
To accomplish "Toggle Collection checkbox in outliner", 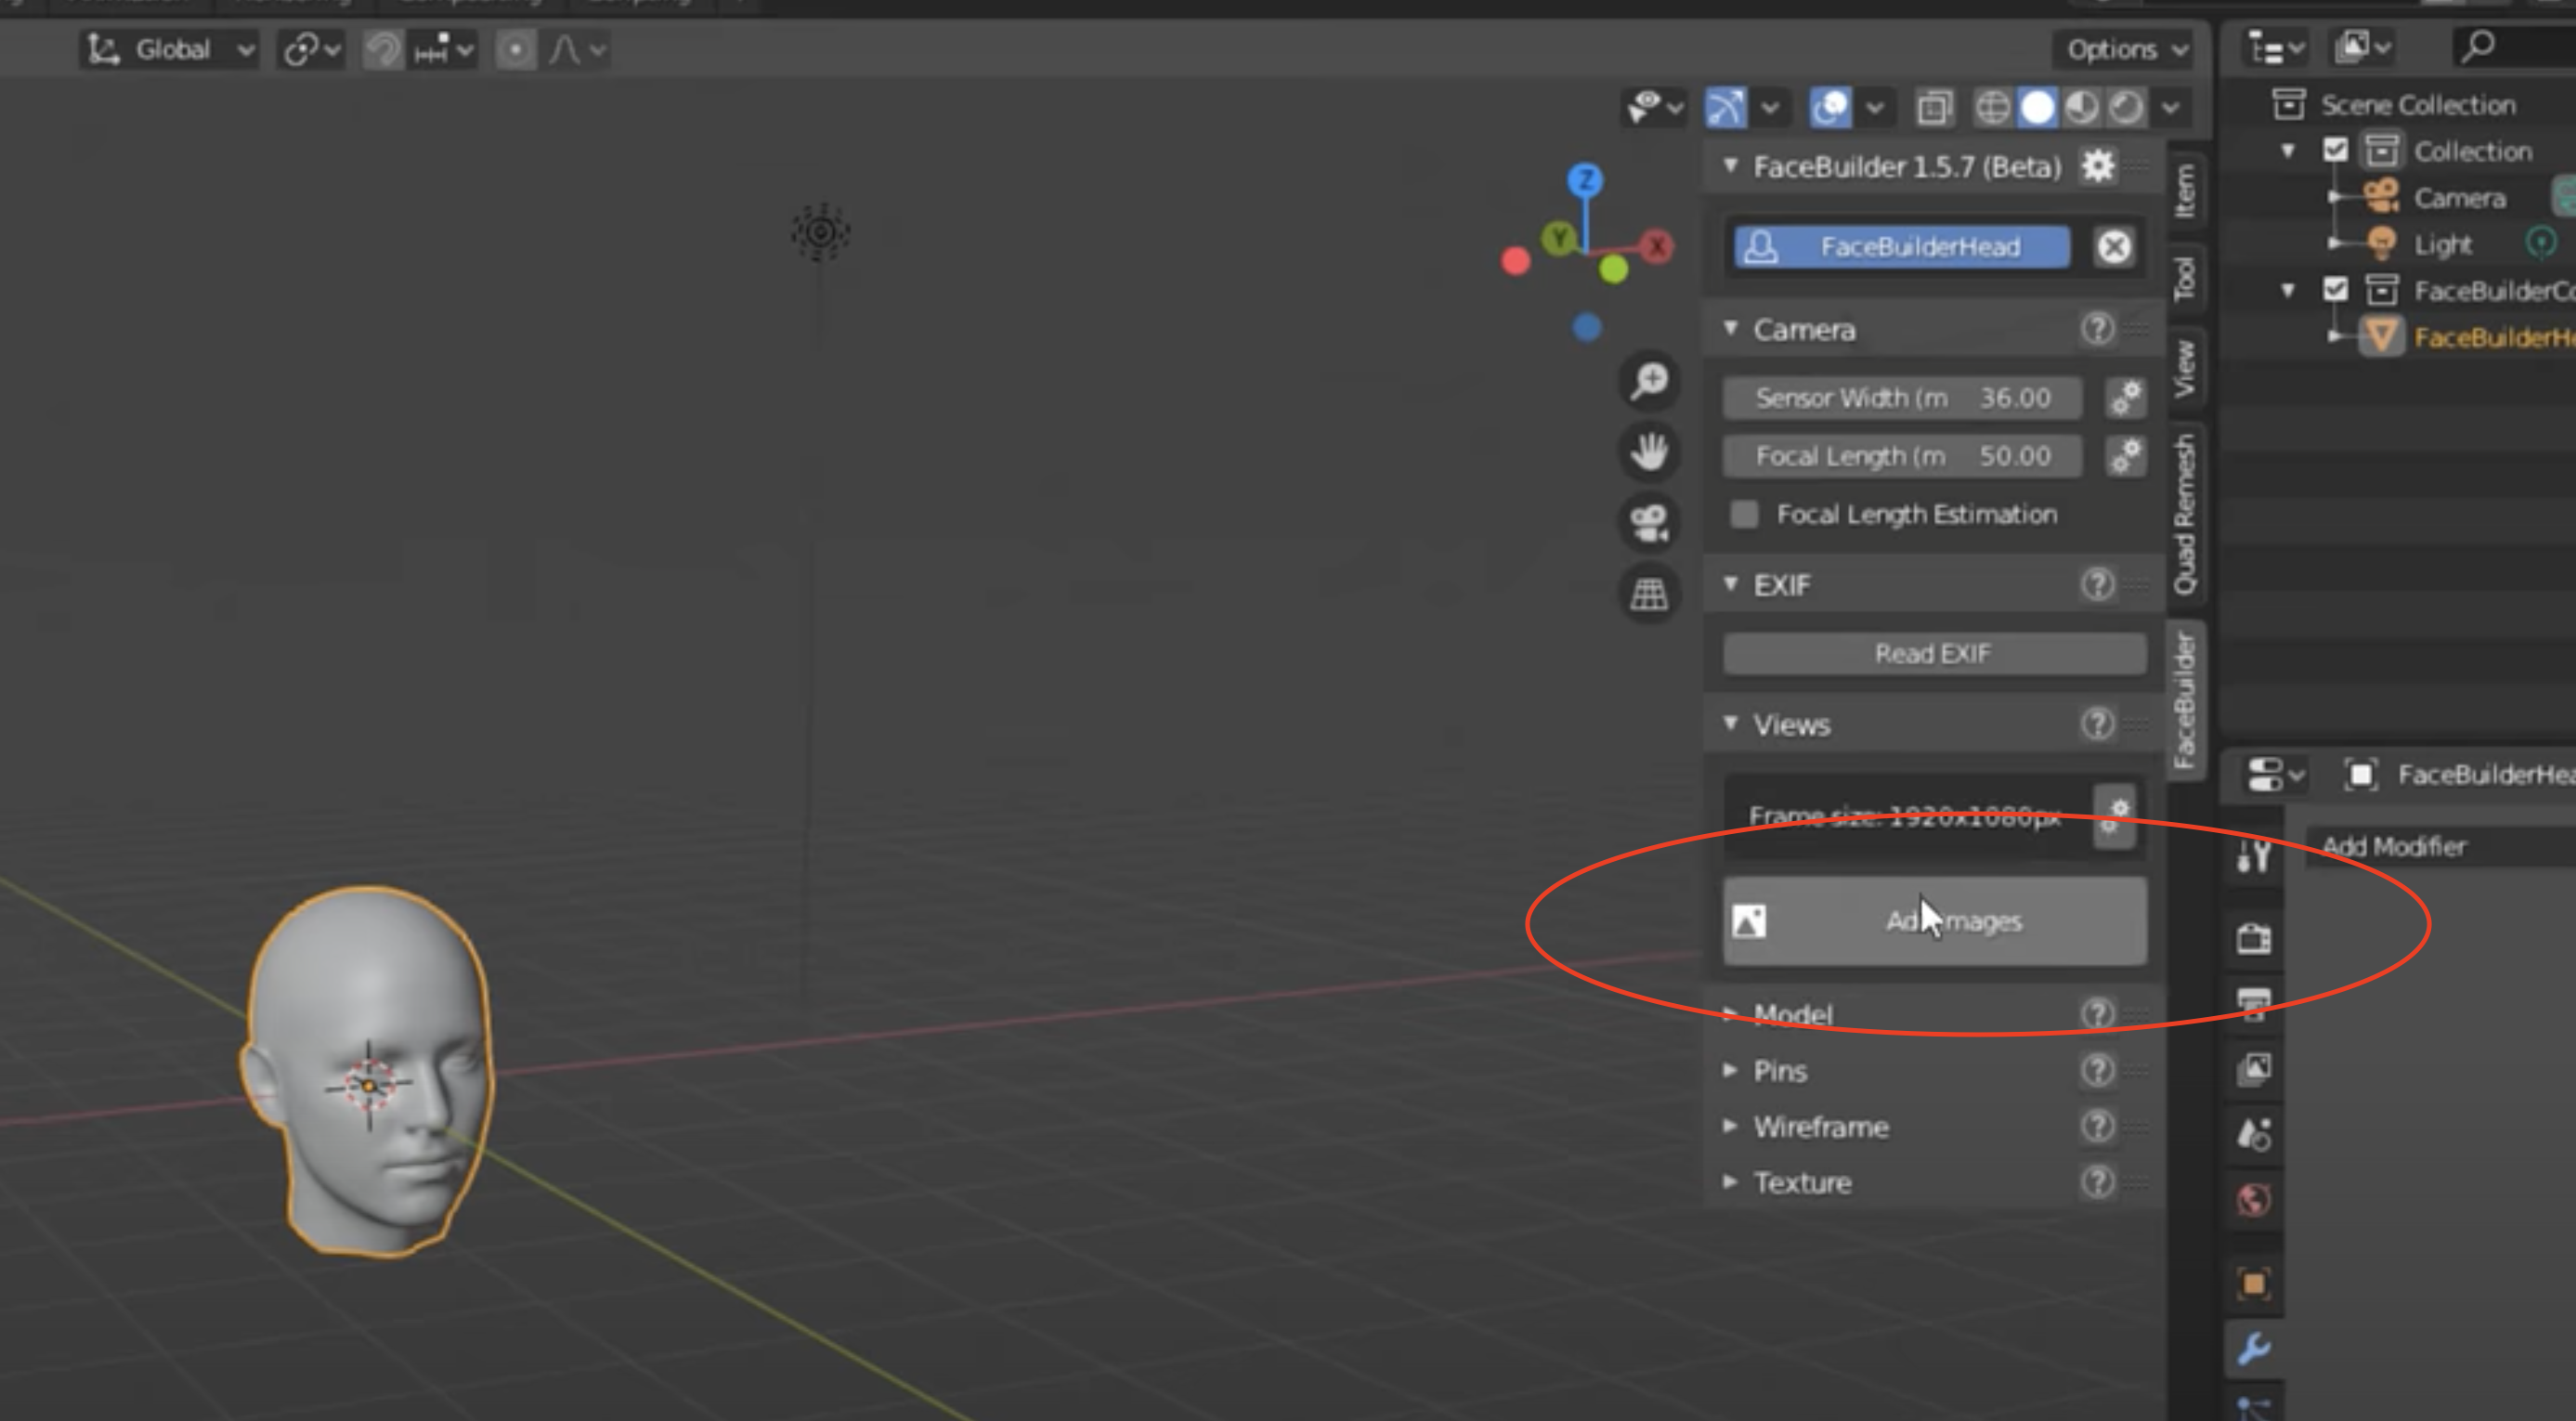I will click(x=2335, y=150).
